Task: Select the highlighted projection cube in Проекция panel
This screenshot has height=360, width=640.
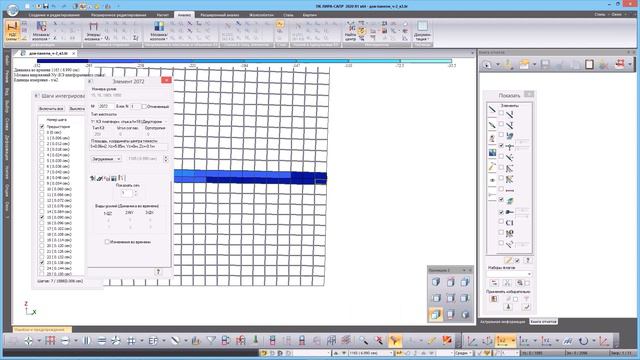Action: pyautogui.click(x=436, y=314)
